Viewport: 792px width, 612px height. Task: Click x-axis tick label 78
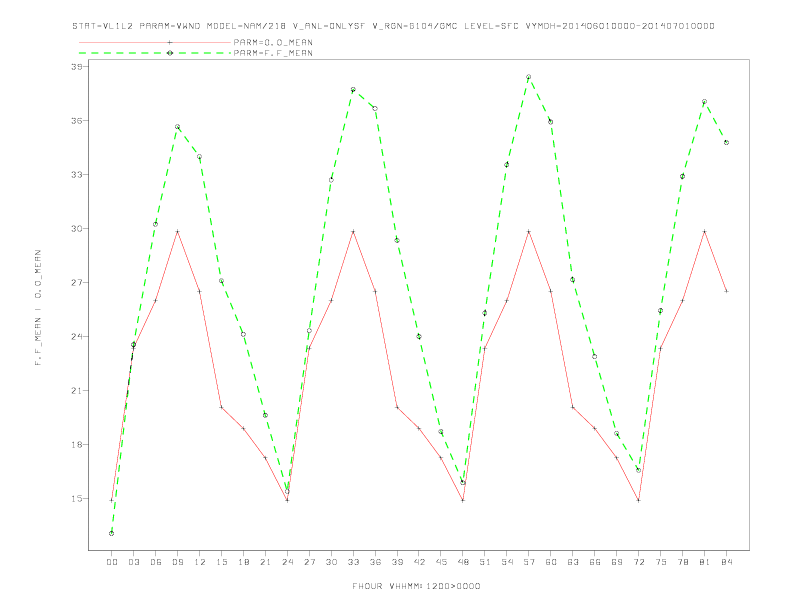[682, 562]
